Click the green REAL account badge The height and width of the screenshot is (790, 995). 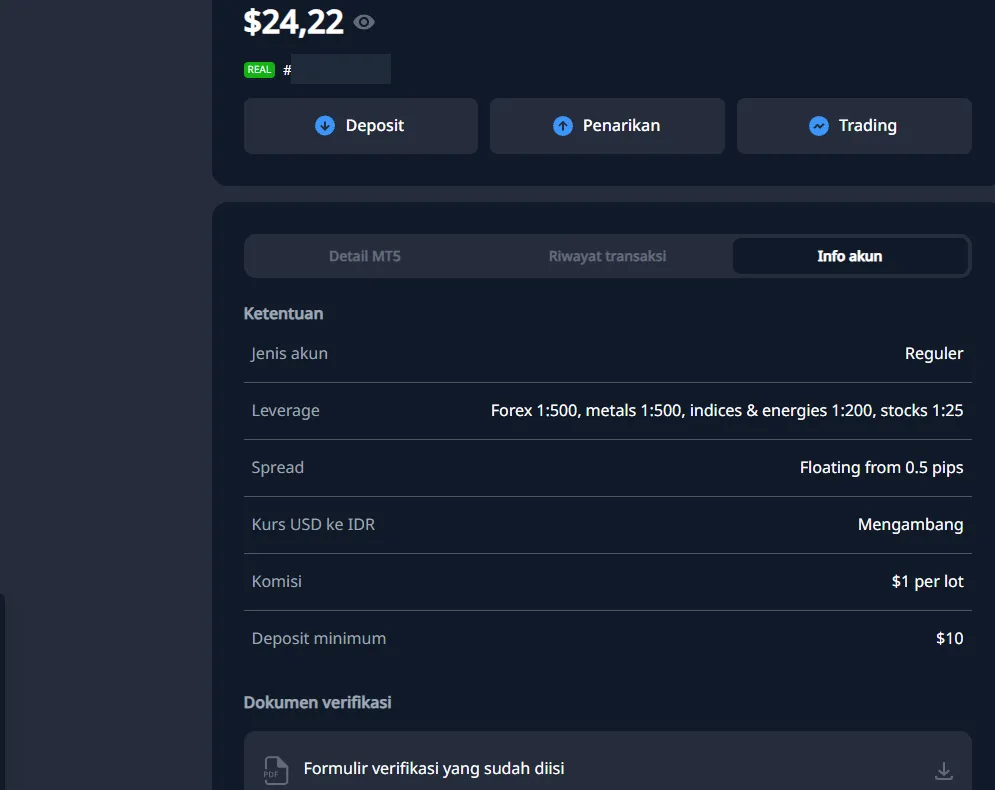pos(259,70)
